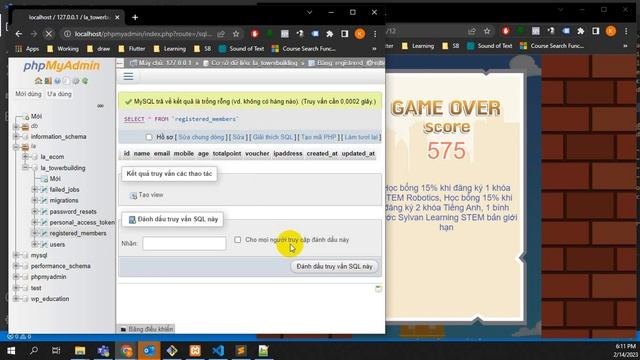640x360 pixels.
Task: Click the phpMyAdmin logo
Action: point(61,66)
